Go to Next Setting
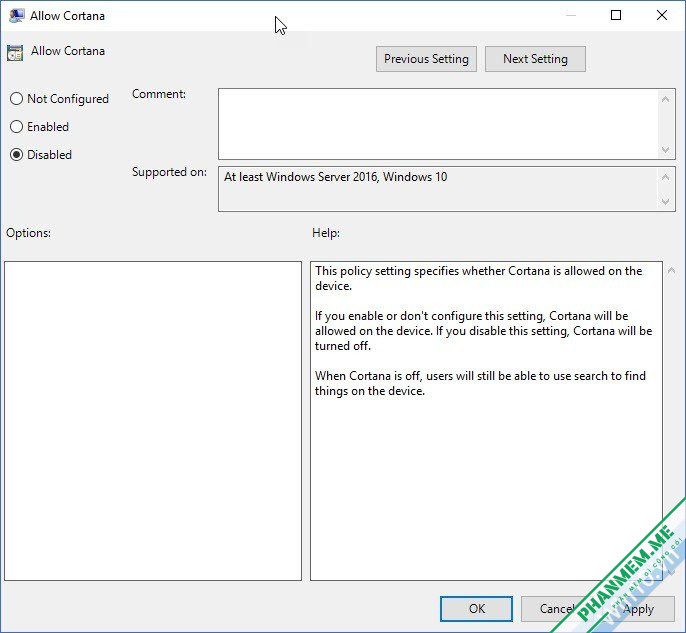This screenshot has height=633, width=686. [x=535, y=59]
